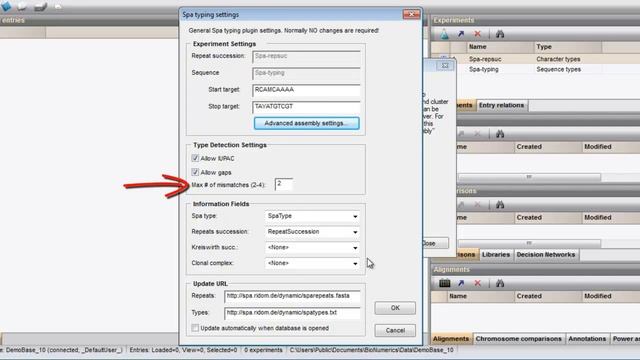The image size is (640, 360).
Task: Click status bar DemoBase_10 connection text
Action: tap(62, 350)
